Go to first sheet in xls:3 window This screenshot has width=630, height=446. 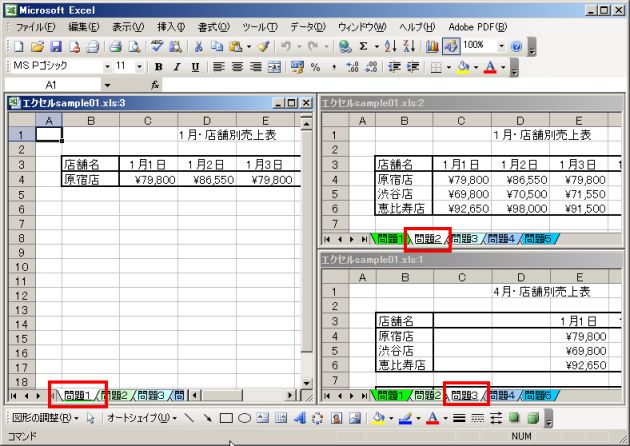point(13,396)
